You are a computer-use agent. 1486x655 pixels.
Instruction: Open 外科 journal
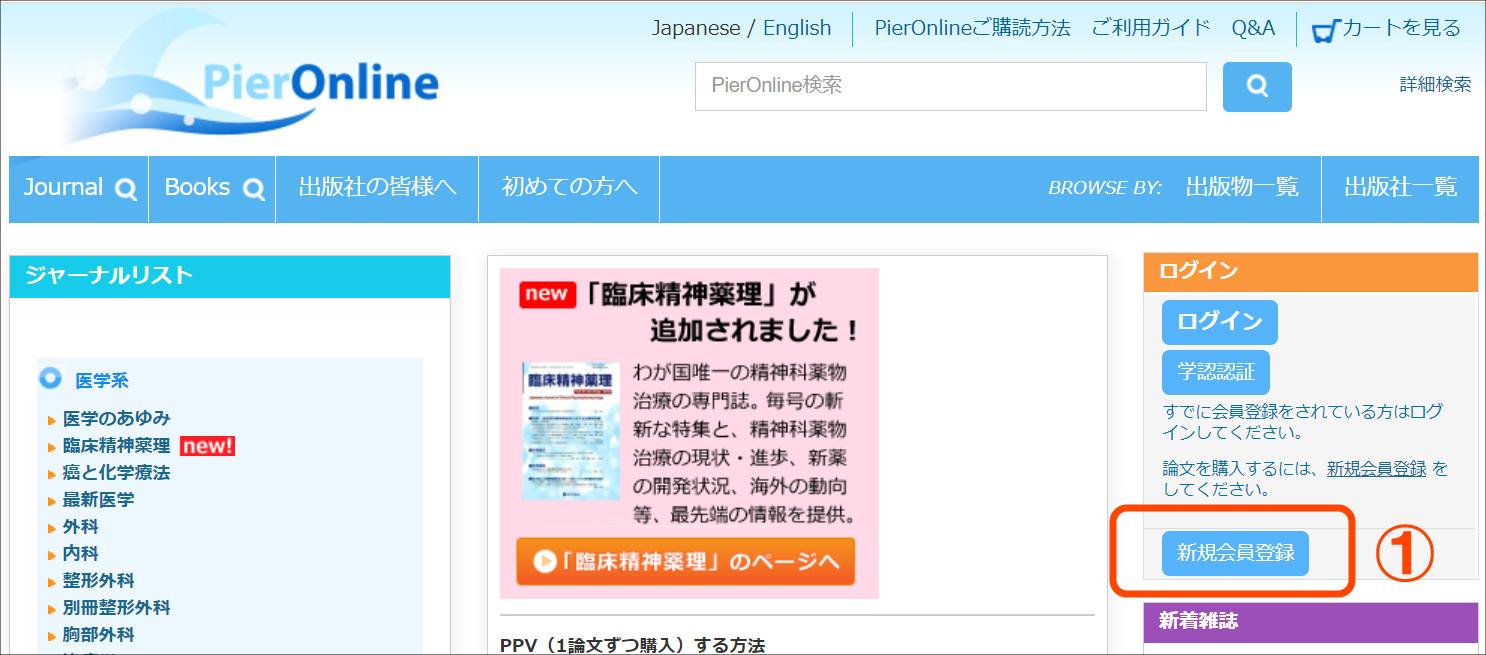[x=80, y=527]
